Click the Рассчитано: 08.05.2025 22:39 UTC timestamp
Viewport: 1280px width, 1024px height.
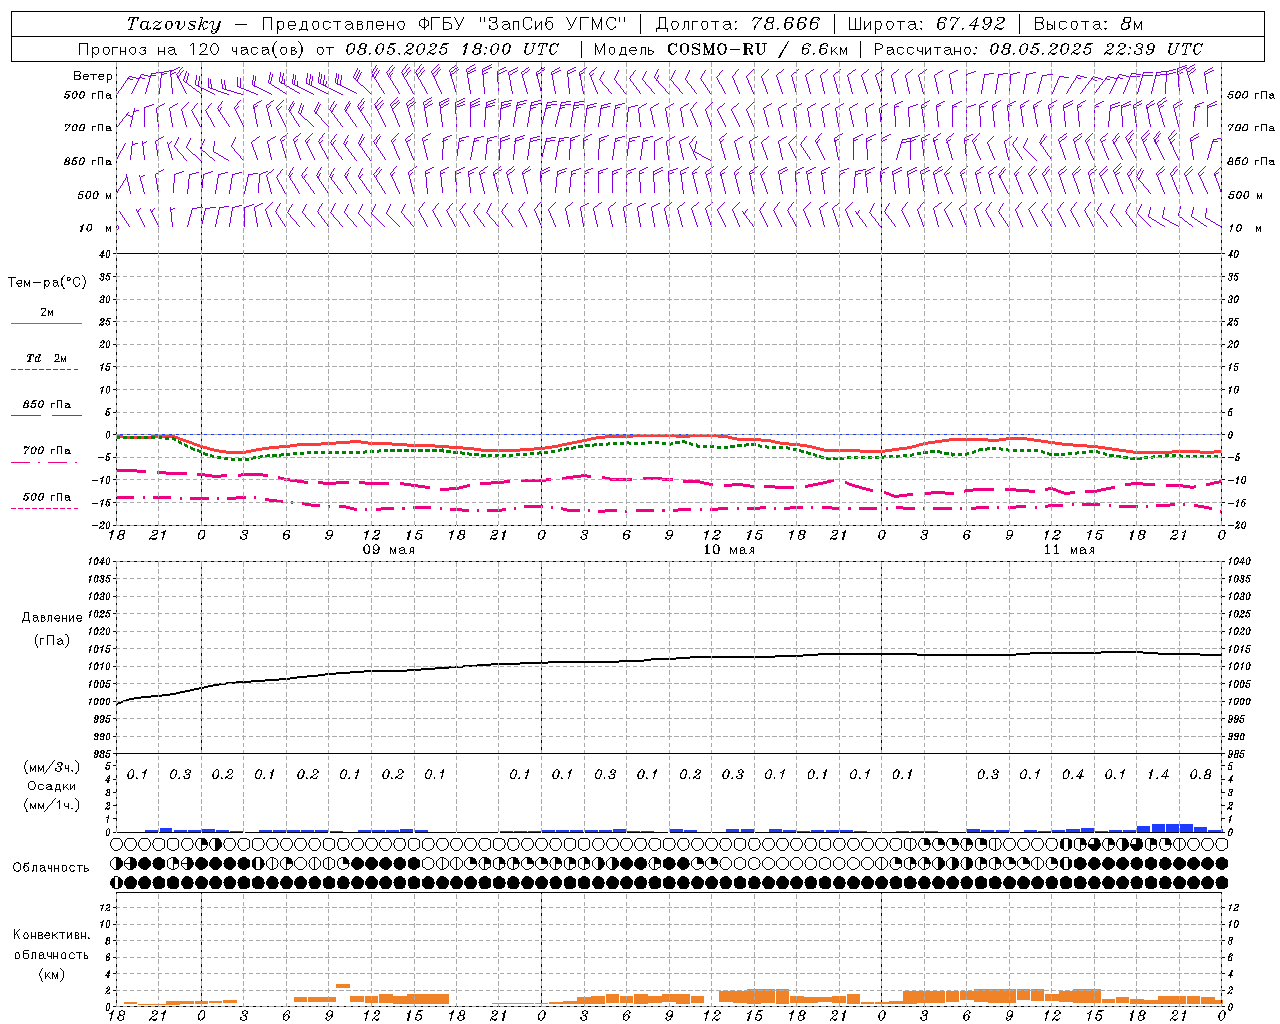1038,49
